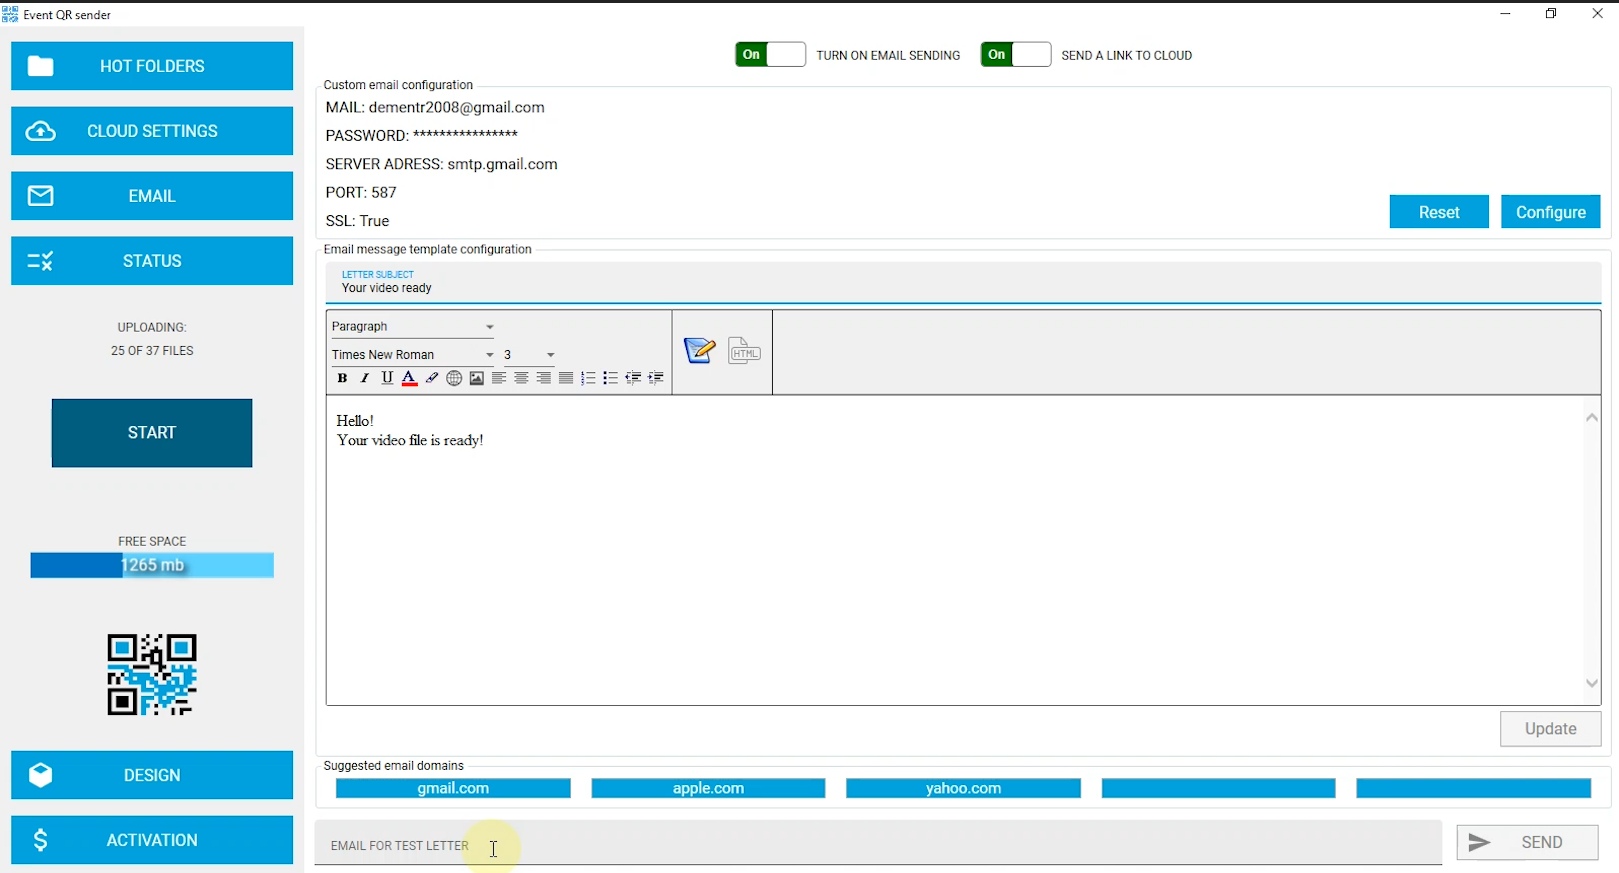1619x873 pixels.
Task: Click the Reset button
Action: click(x=1438, y=212)
